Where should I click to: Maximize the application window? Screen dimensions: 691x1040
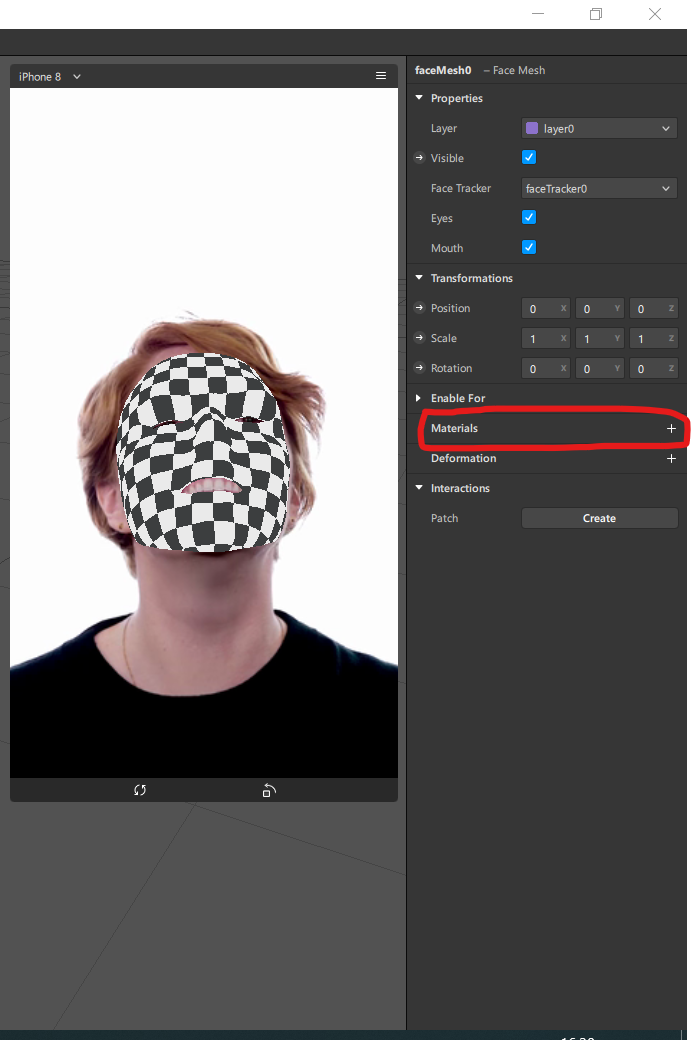click(596, 14)
